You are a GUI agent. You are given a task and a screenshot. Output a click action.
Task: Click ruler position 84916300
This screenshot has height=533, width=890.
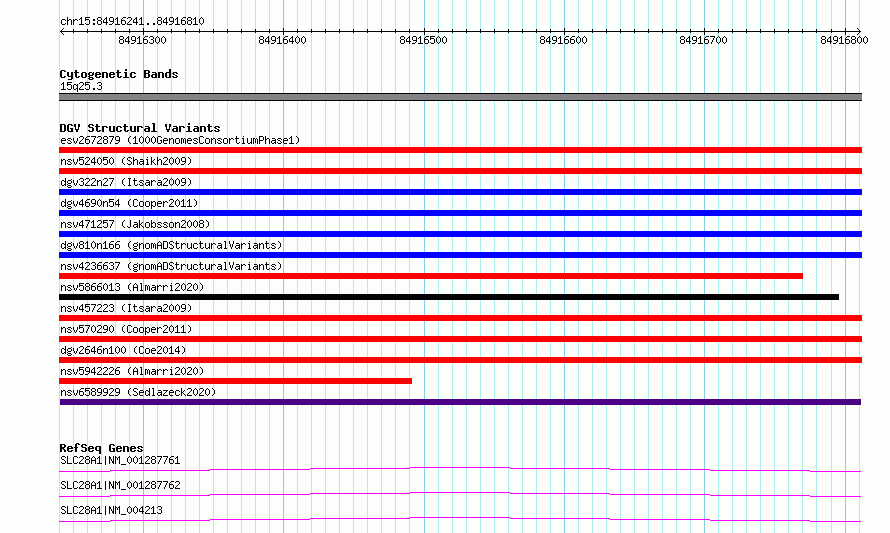coord(142,40)
